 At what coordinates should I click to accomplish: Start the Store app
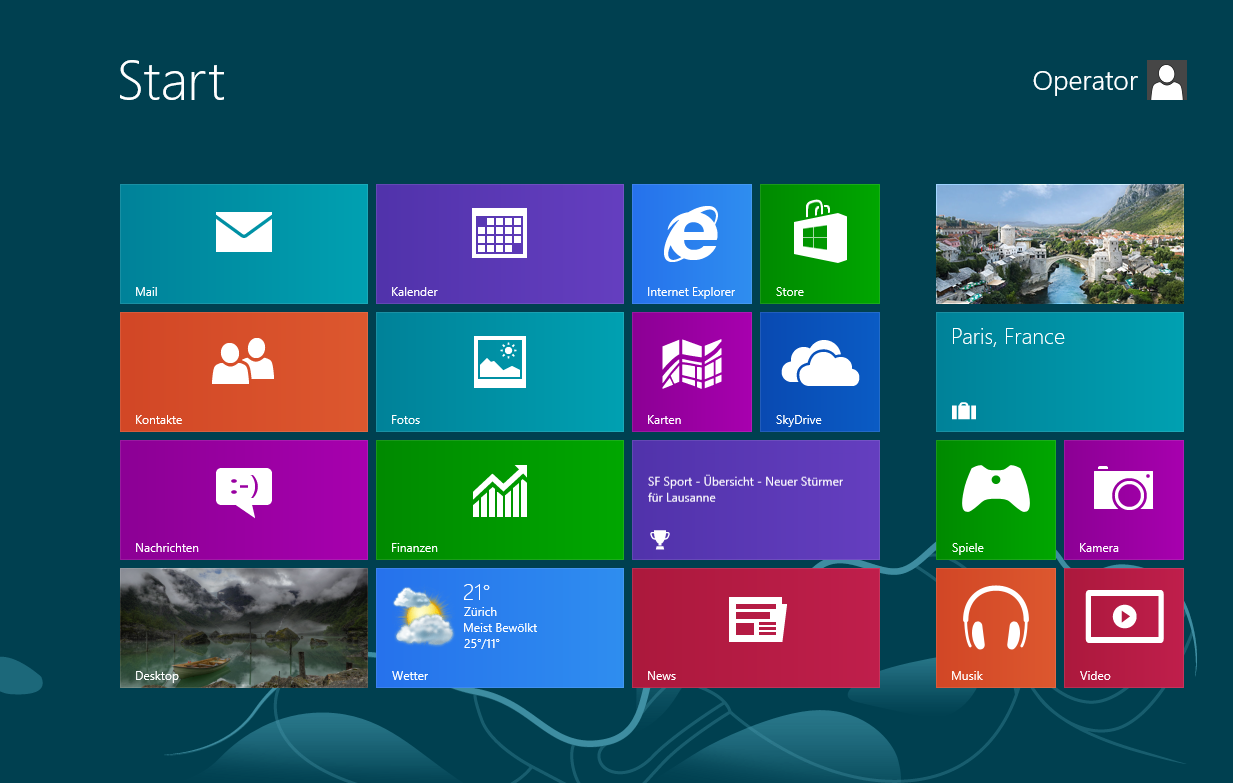pos(819,243)
